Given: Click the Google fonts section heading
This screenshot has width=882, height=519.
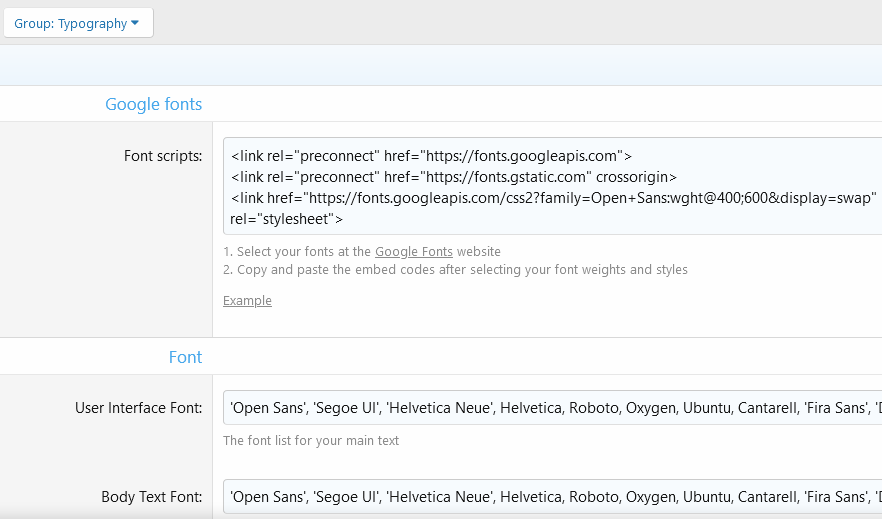Looking at the screenshot, I should click(154, 104).
